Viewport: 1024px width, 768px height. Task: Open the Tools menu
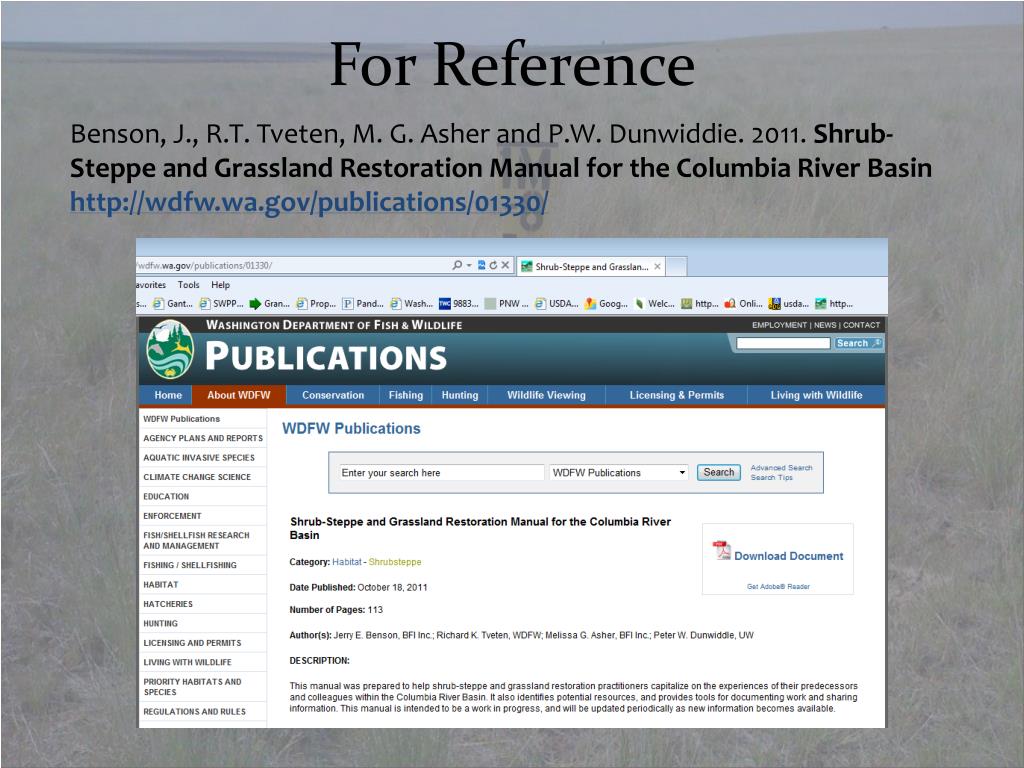pyautogui.click(x=188, y=285)
